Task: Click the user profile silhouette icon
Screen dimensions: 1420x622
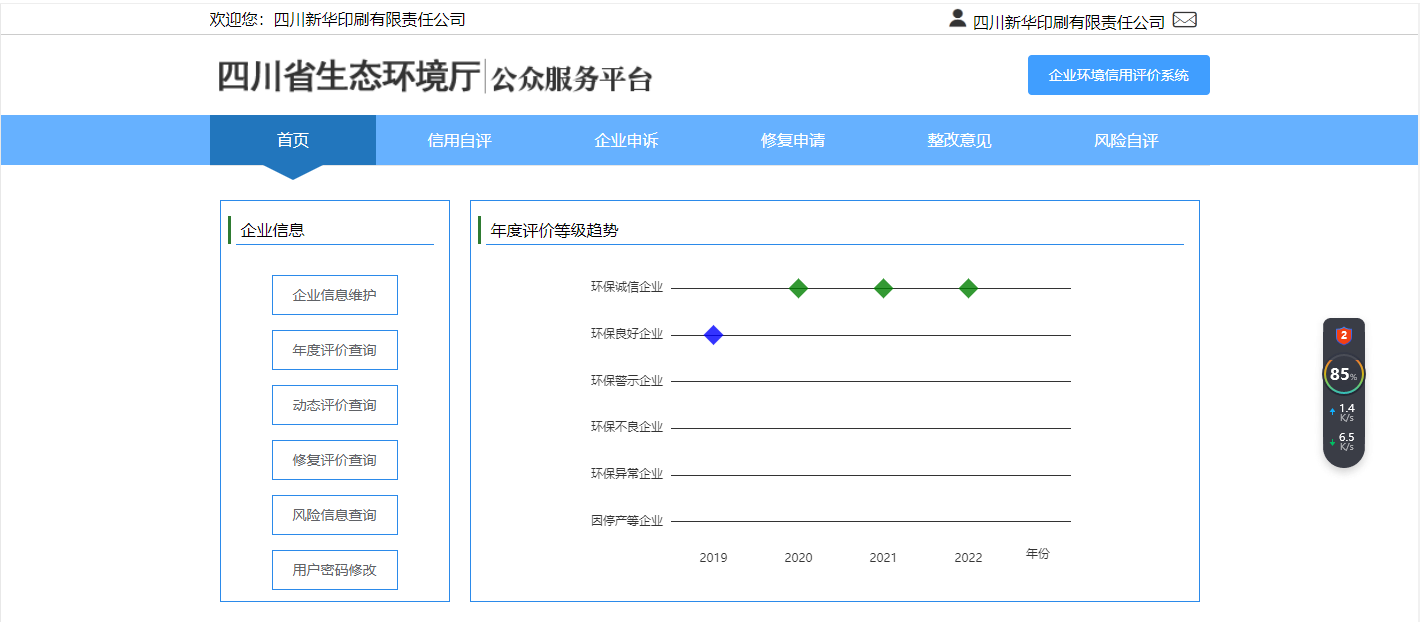Action: pos(958,18)
